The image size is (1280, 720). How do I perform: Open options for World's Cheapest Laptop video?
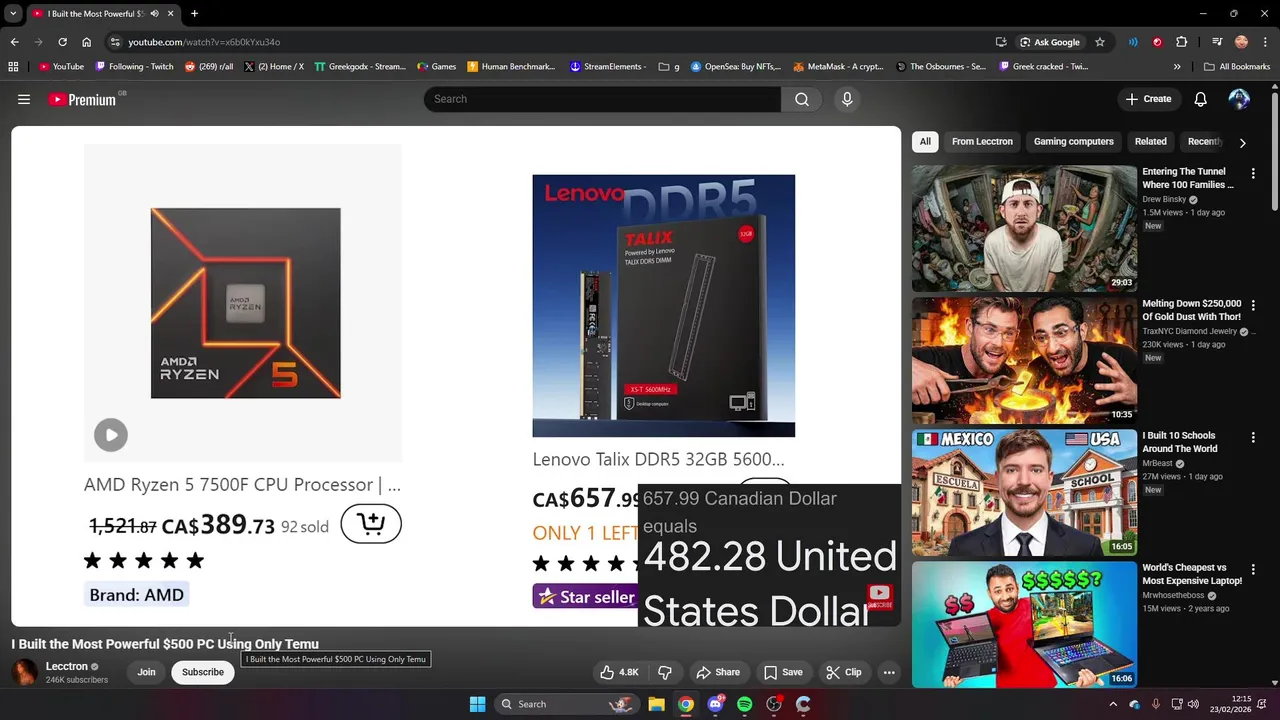[1253, 569]
